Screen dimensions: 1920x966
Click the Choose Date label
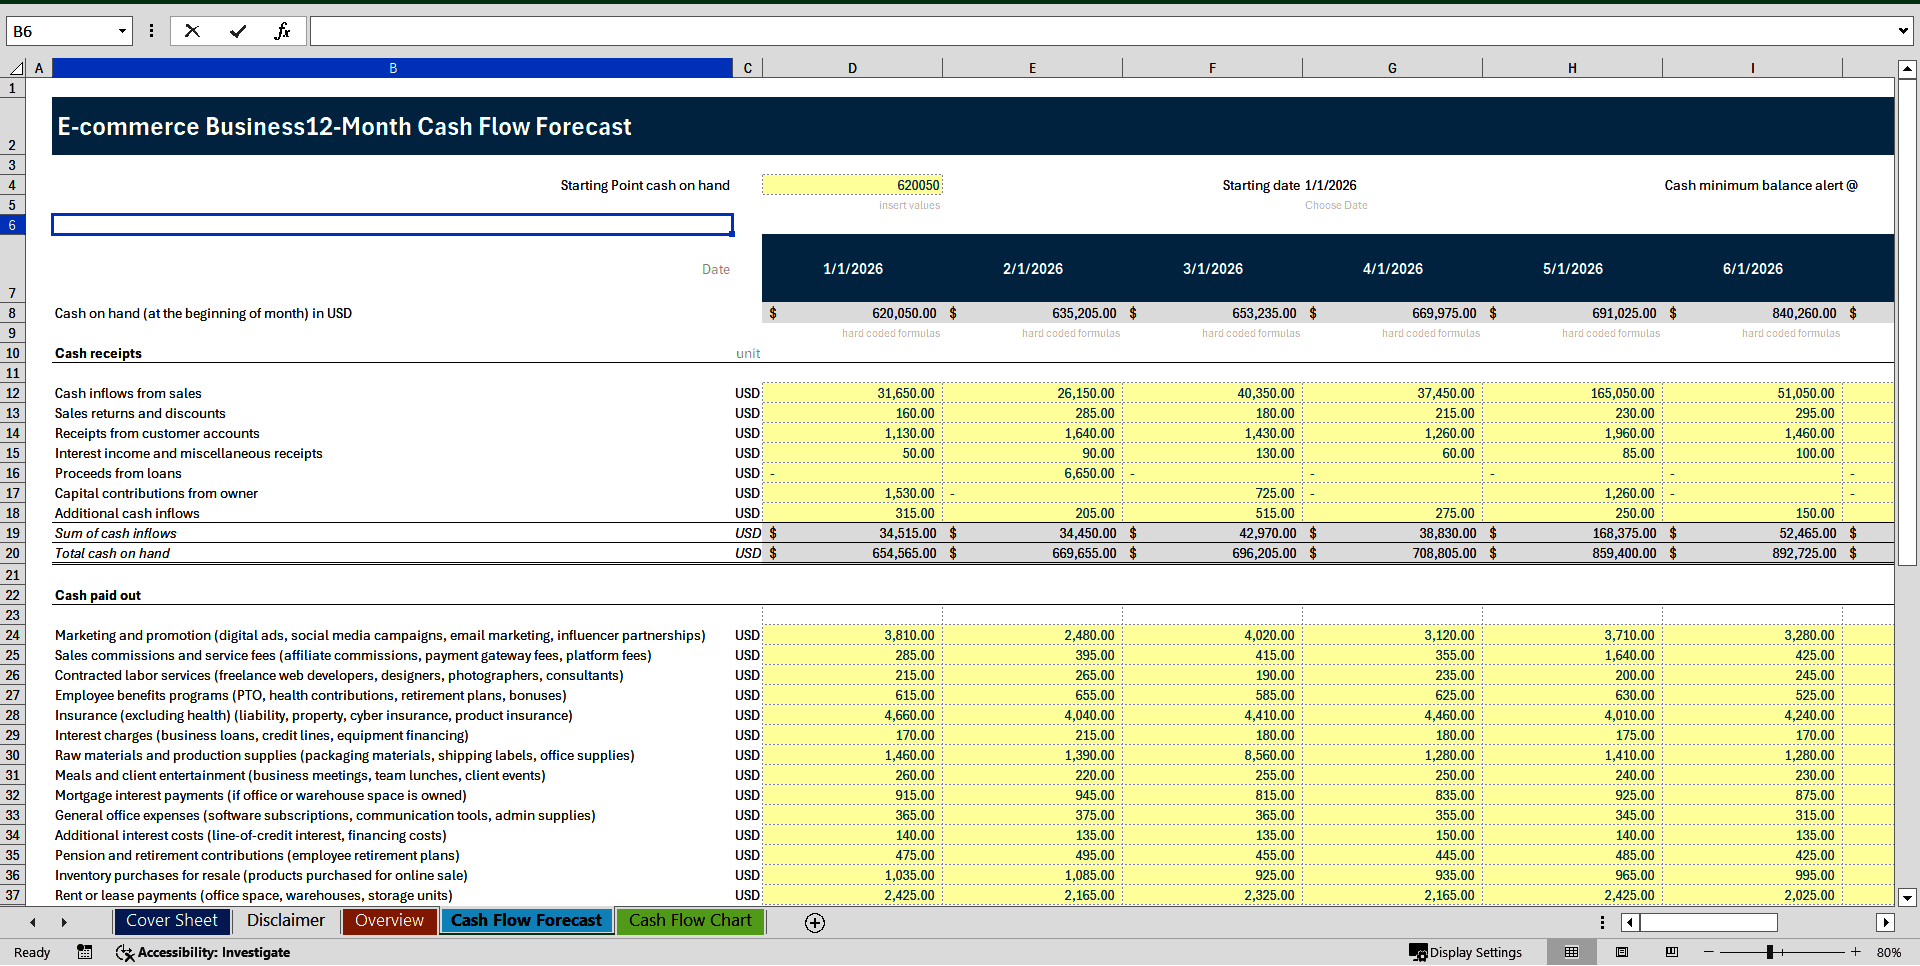click(1336, 205)
